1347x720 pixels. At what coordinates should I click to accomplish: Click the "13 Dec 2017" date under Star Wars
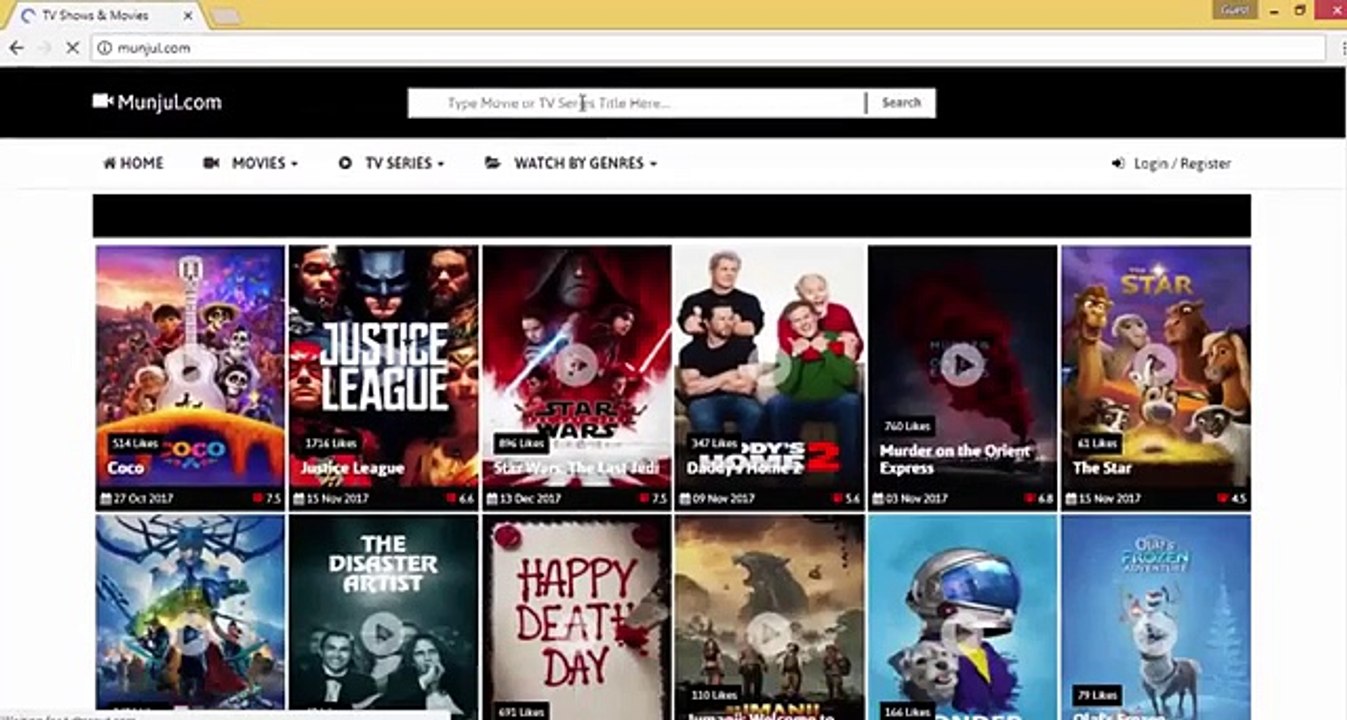[524, 498]
